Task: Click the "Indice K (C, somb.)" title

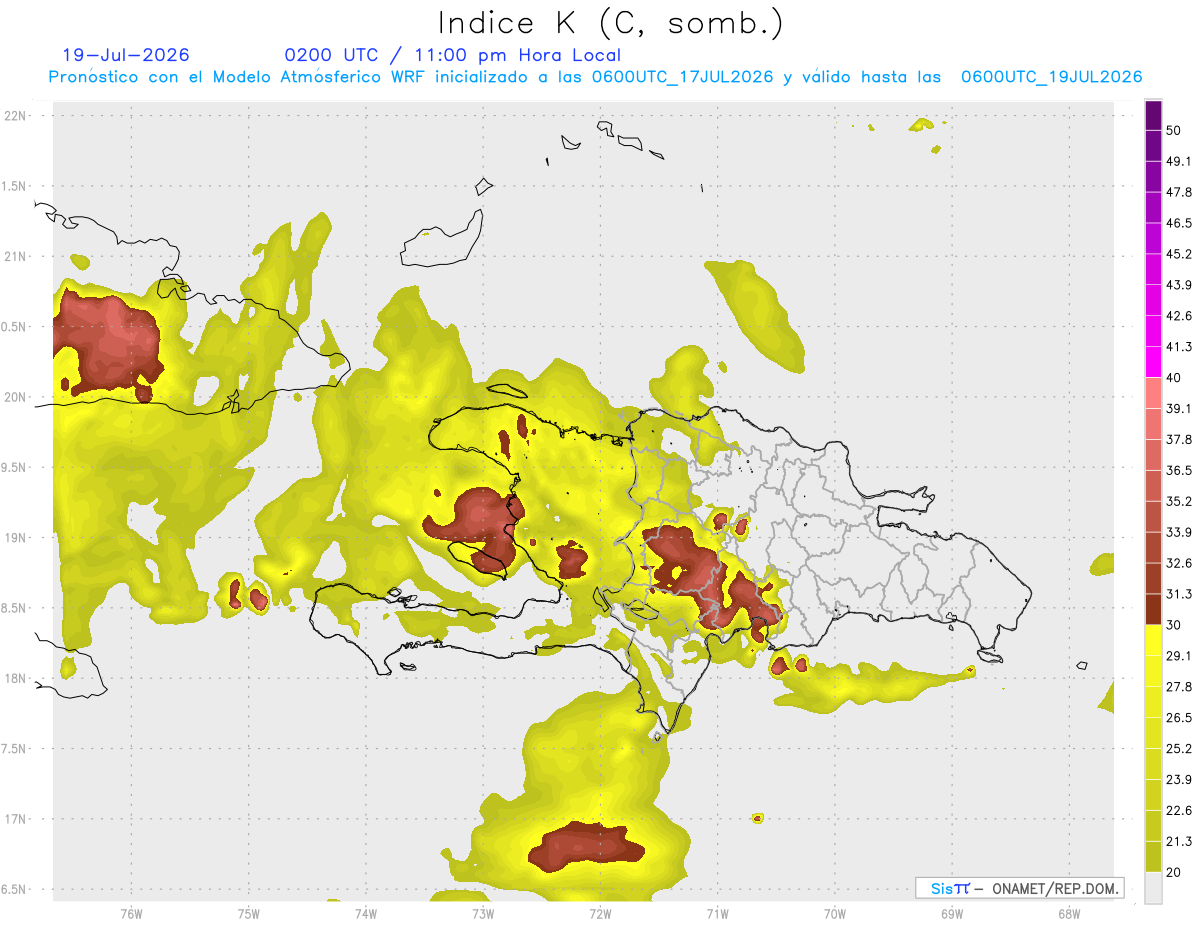Action: pyautogui.click(x=610, y=23)
